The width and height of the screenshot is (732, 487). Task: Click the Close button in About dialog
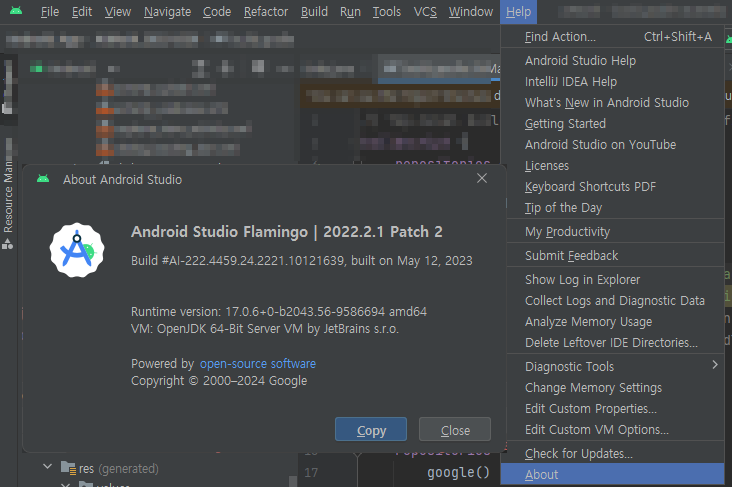(x=455, y=430)
